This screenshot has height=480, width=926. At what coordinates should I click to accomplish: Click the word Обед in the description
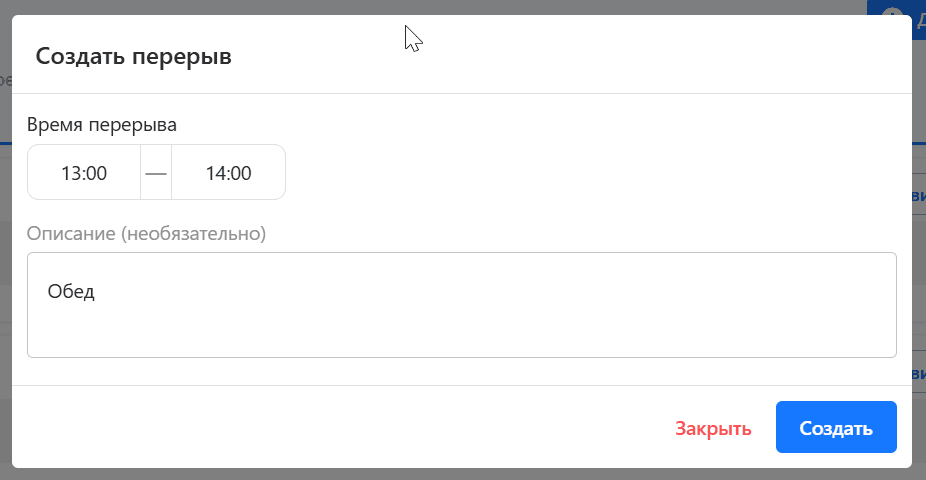click(71, 292)
